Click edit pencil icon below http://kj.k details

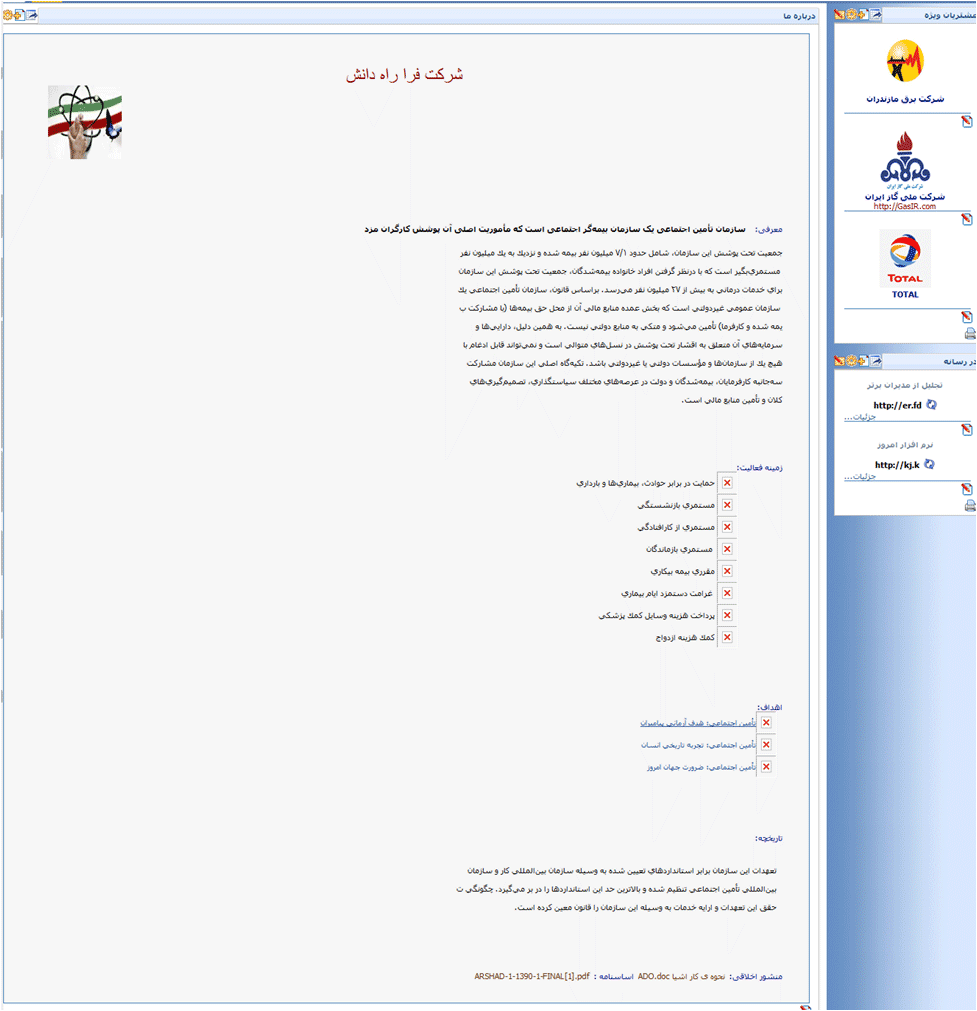(967, 489)
